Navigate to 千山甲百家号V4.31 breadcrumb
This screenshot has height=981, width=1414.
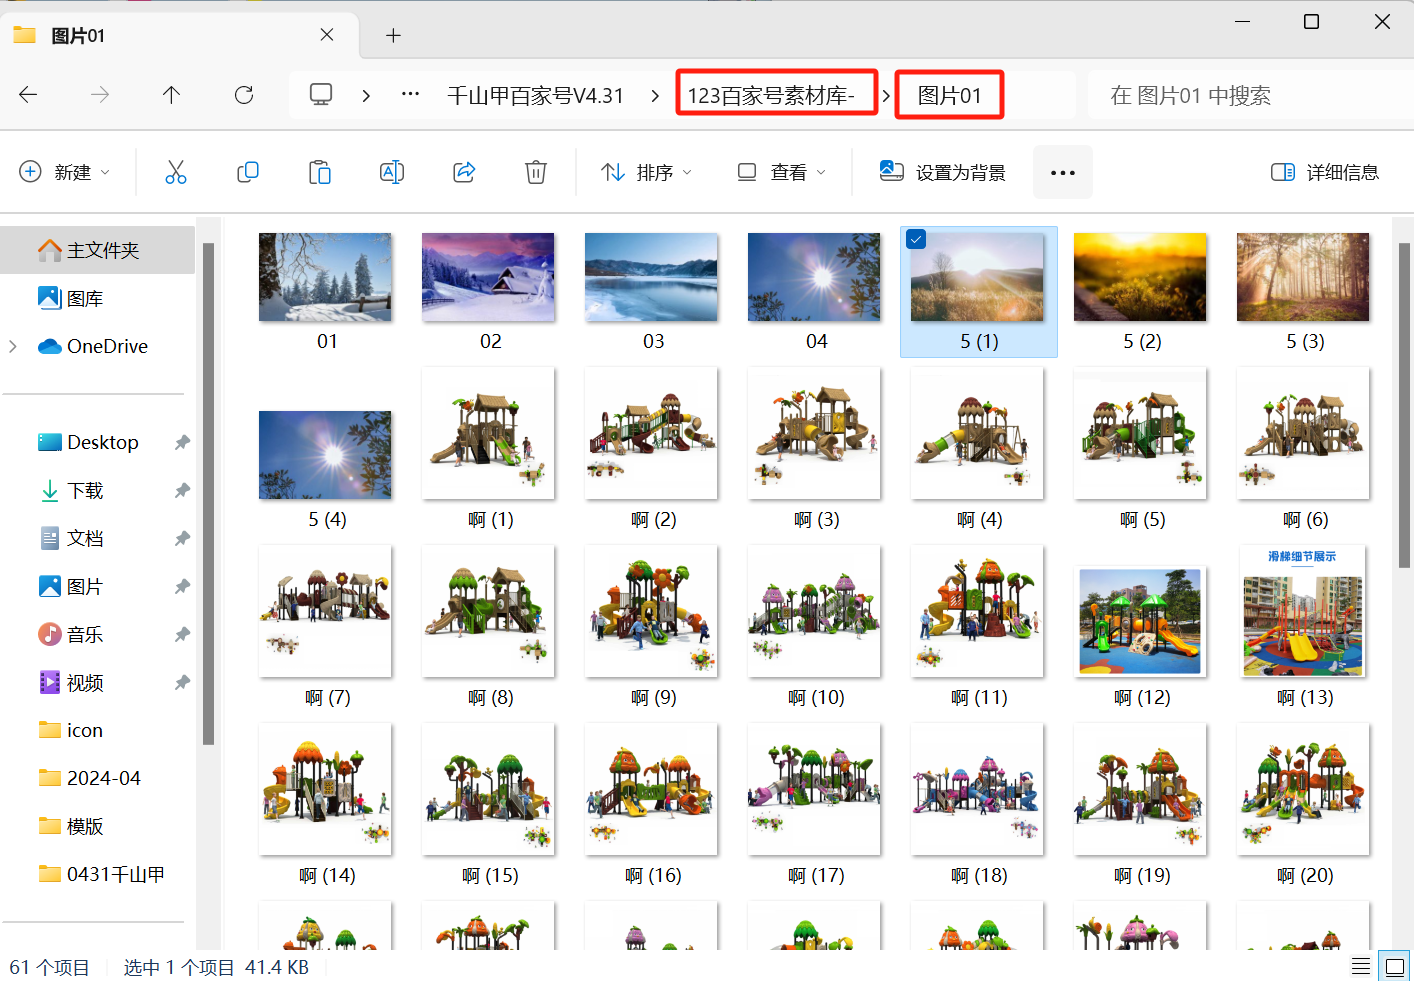[535, 95]
